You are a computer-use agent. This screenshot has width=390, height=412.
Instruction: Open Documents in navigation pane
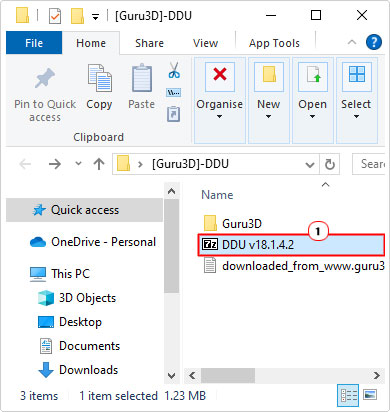point(80,346)
